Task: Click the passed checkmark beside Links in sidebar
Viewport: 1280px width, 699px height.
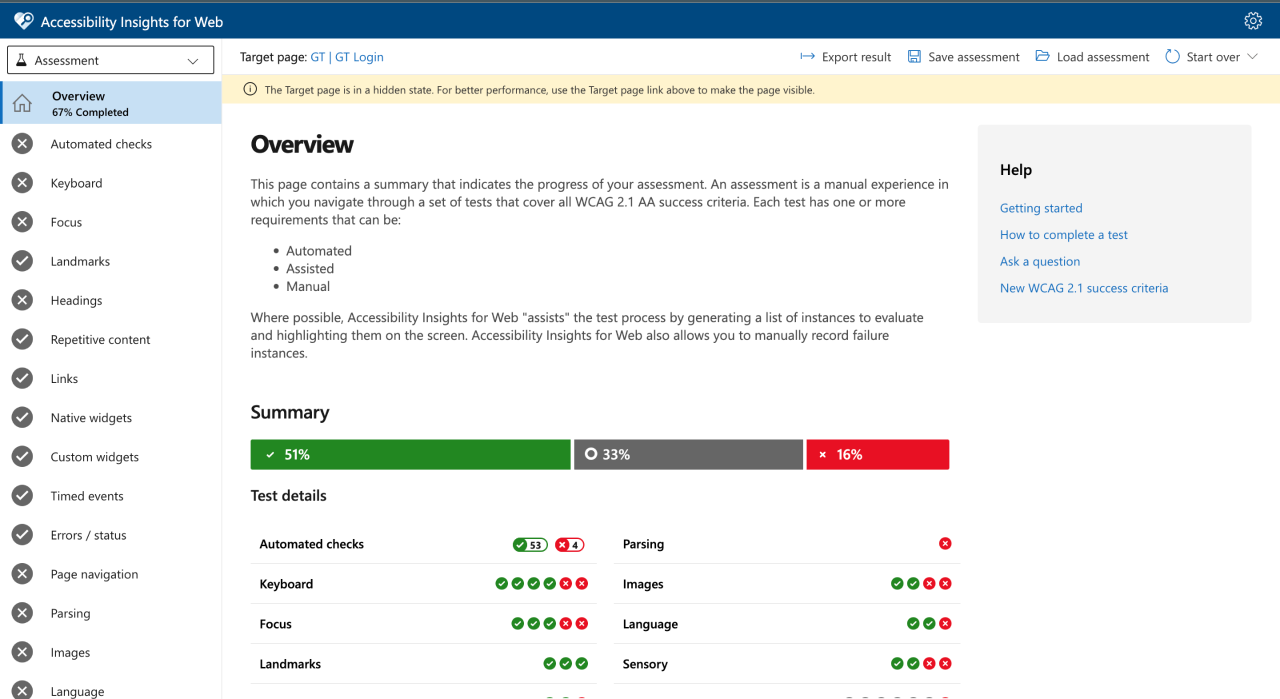Action: [x=22, y=378]
